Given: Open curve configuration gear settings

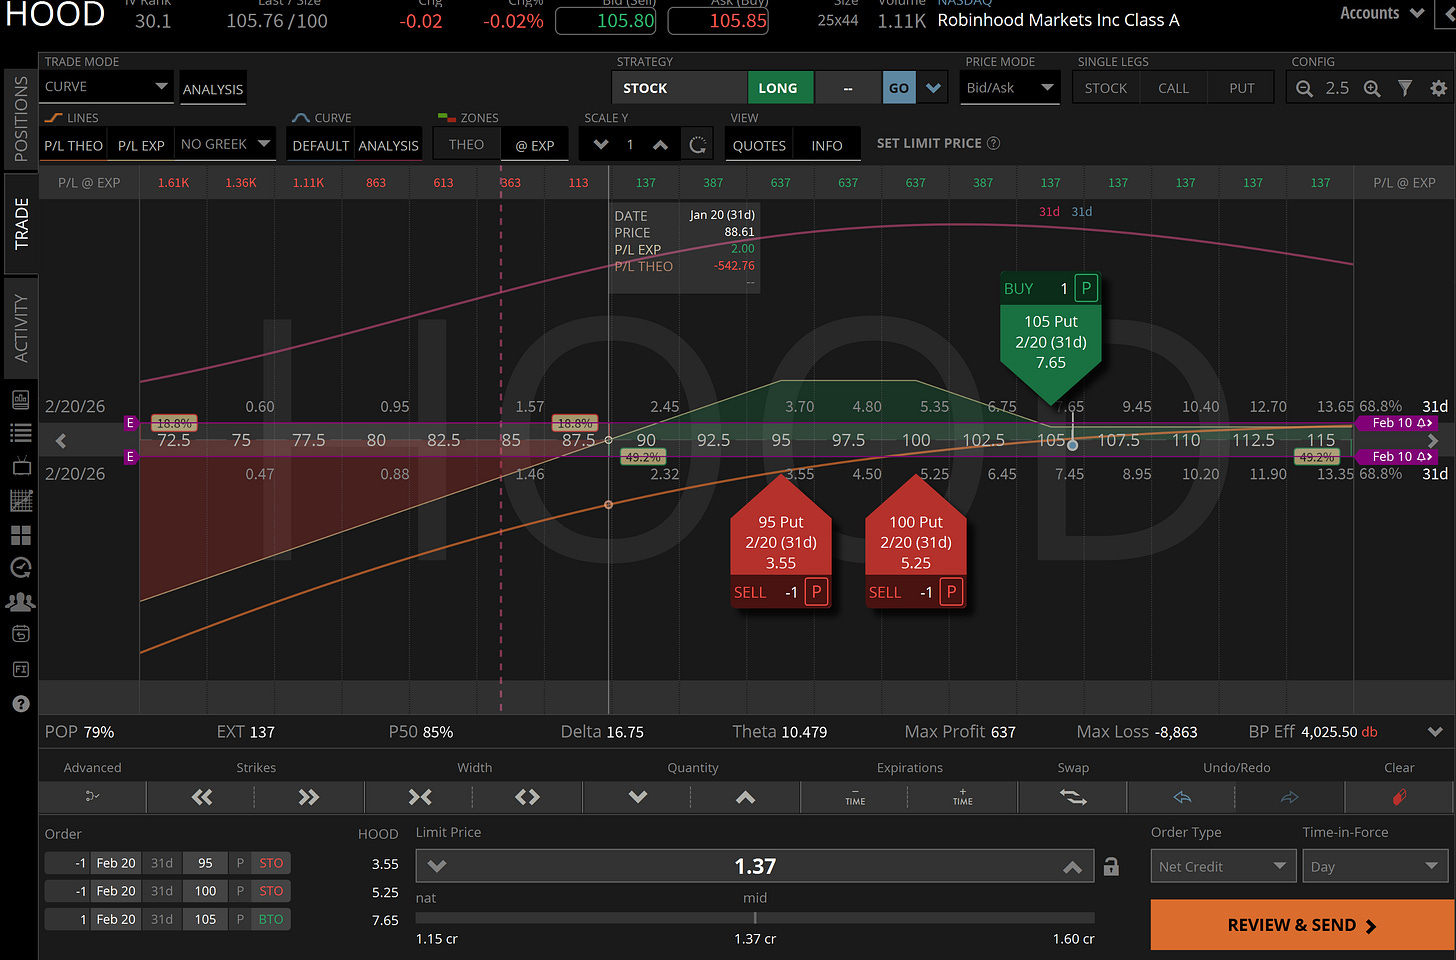Looking at the screenshot, I should point(1438,88).
